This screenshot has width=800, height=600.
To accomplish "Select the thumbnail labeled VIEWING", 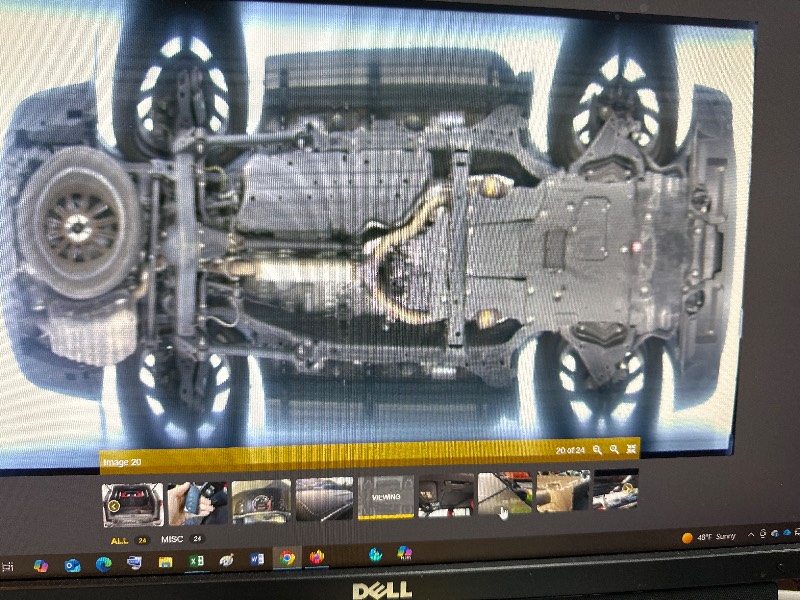I will (385, 497).
